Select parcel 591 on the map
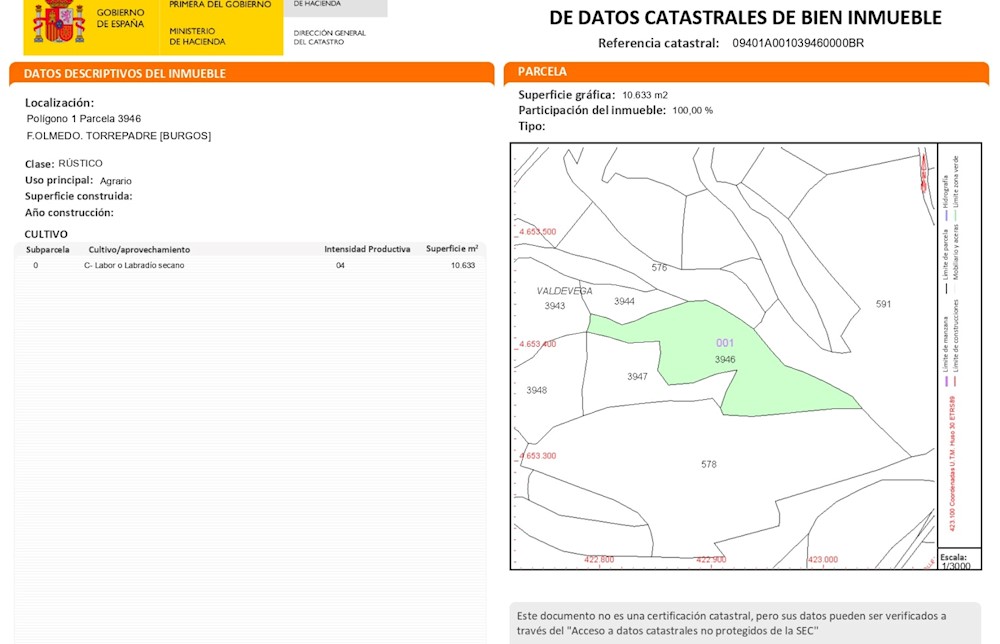This screenshot has width=1000, height=644. coord(883,304)
